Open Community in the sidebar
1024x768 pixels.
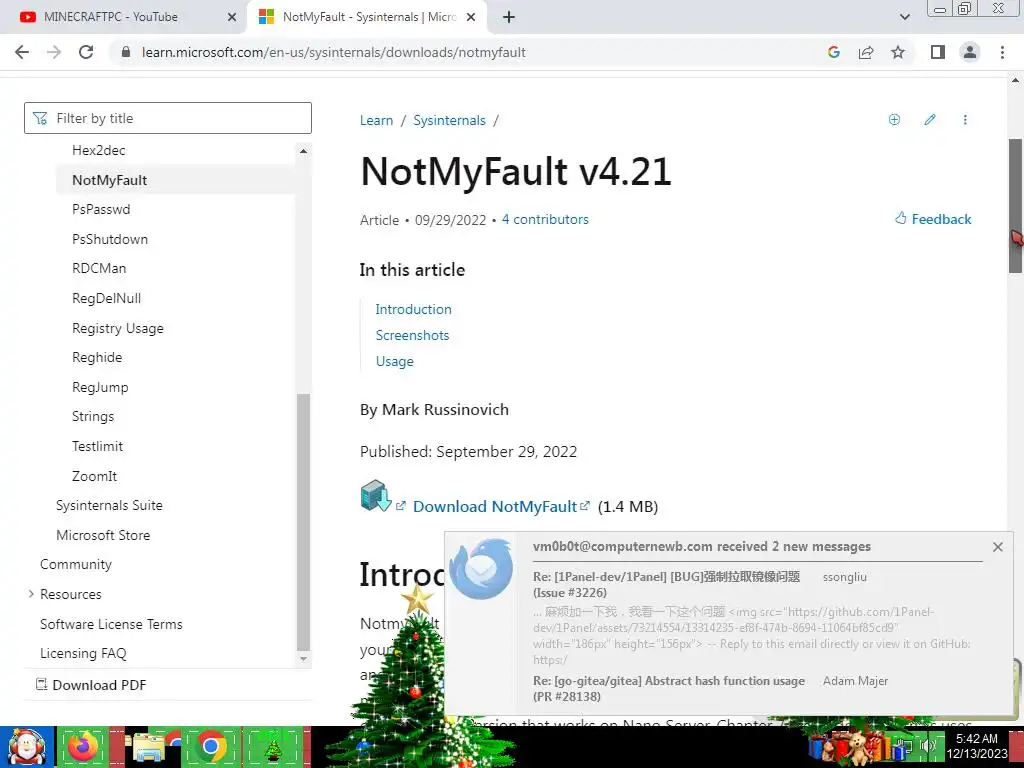(x=76, y=564)
